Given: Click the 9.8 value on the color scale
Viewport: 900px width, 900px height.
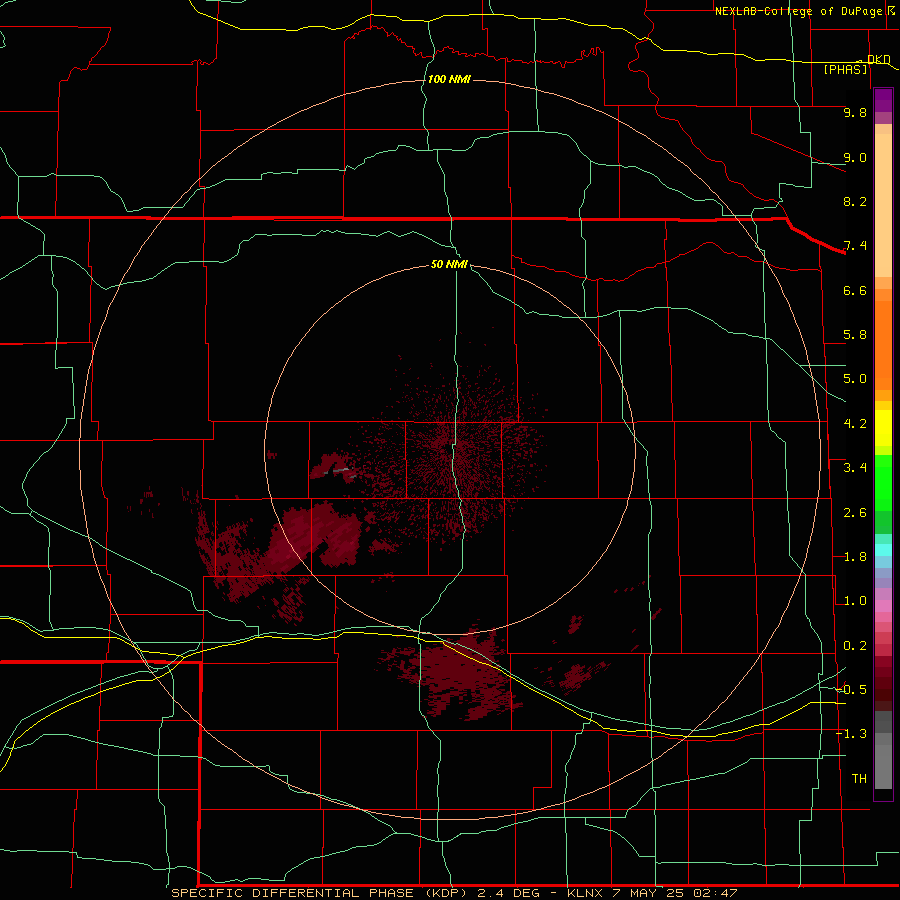Looking at the screenshot, I should tap(855, 112).
